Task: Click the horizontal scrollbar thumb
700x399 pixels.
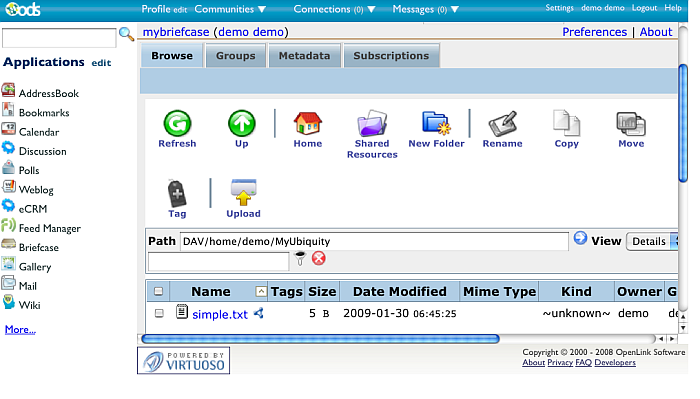Action: point(320,339)
